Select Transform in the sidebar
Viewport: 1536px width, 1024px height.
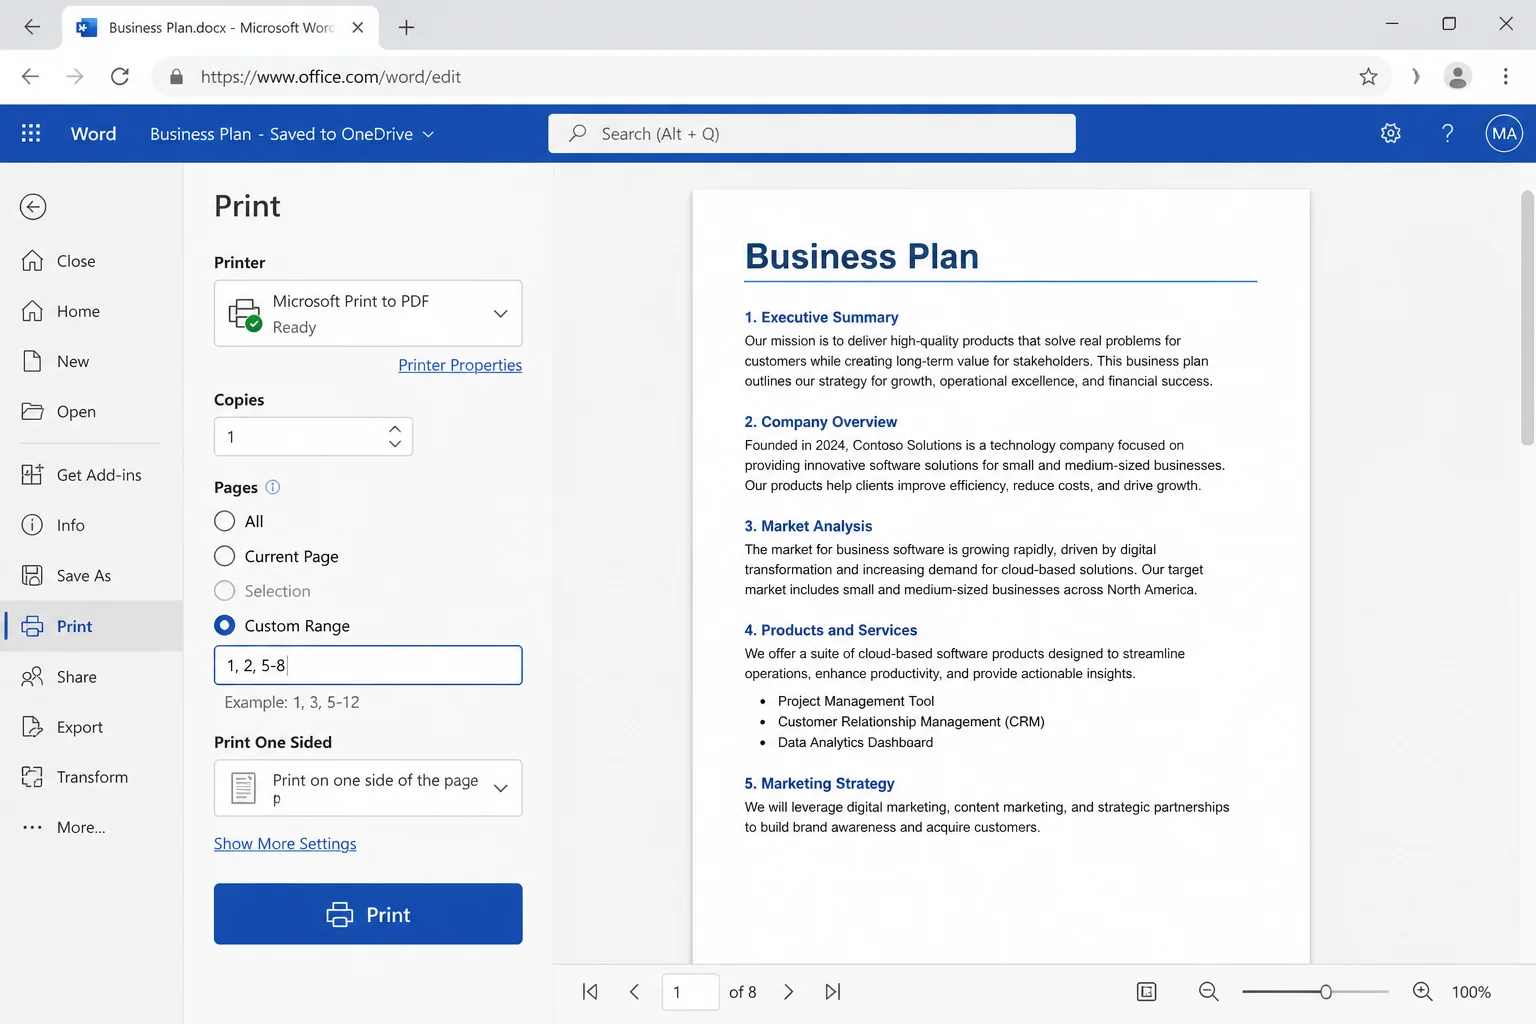92,777
